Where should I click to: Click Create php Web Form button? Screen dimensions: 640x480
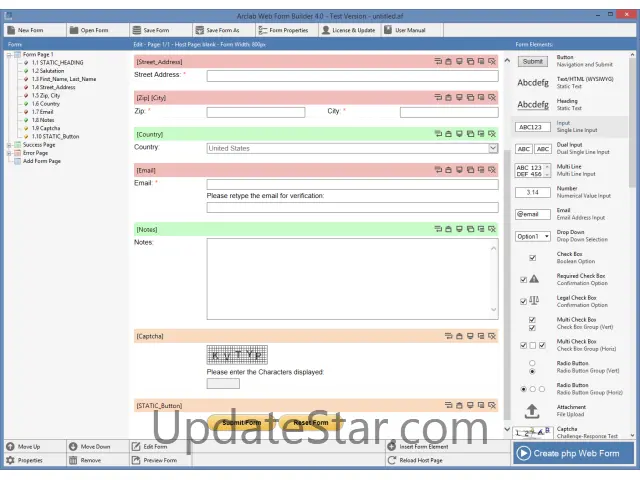(x=573, y=453)
